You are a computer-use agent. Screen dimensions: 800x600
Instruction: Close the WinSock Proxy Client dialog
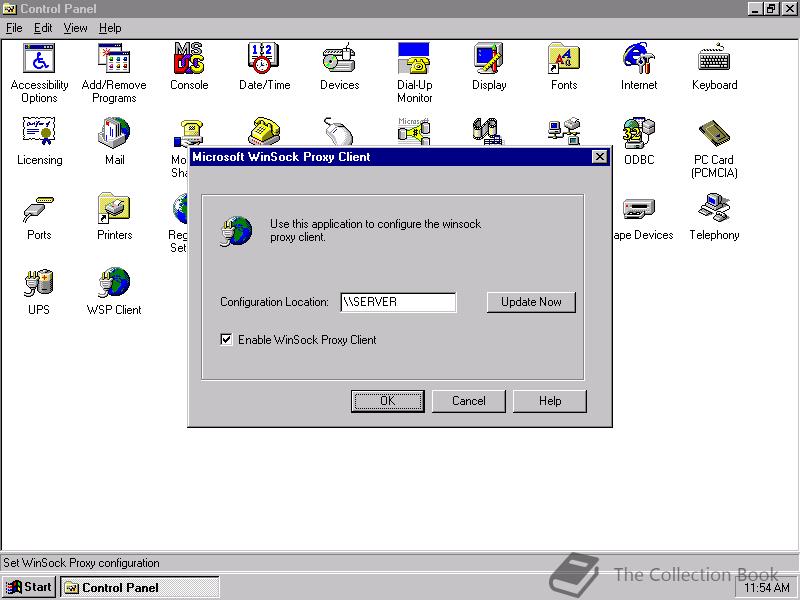click(x=600, y=157)
